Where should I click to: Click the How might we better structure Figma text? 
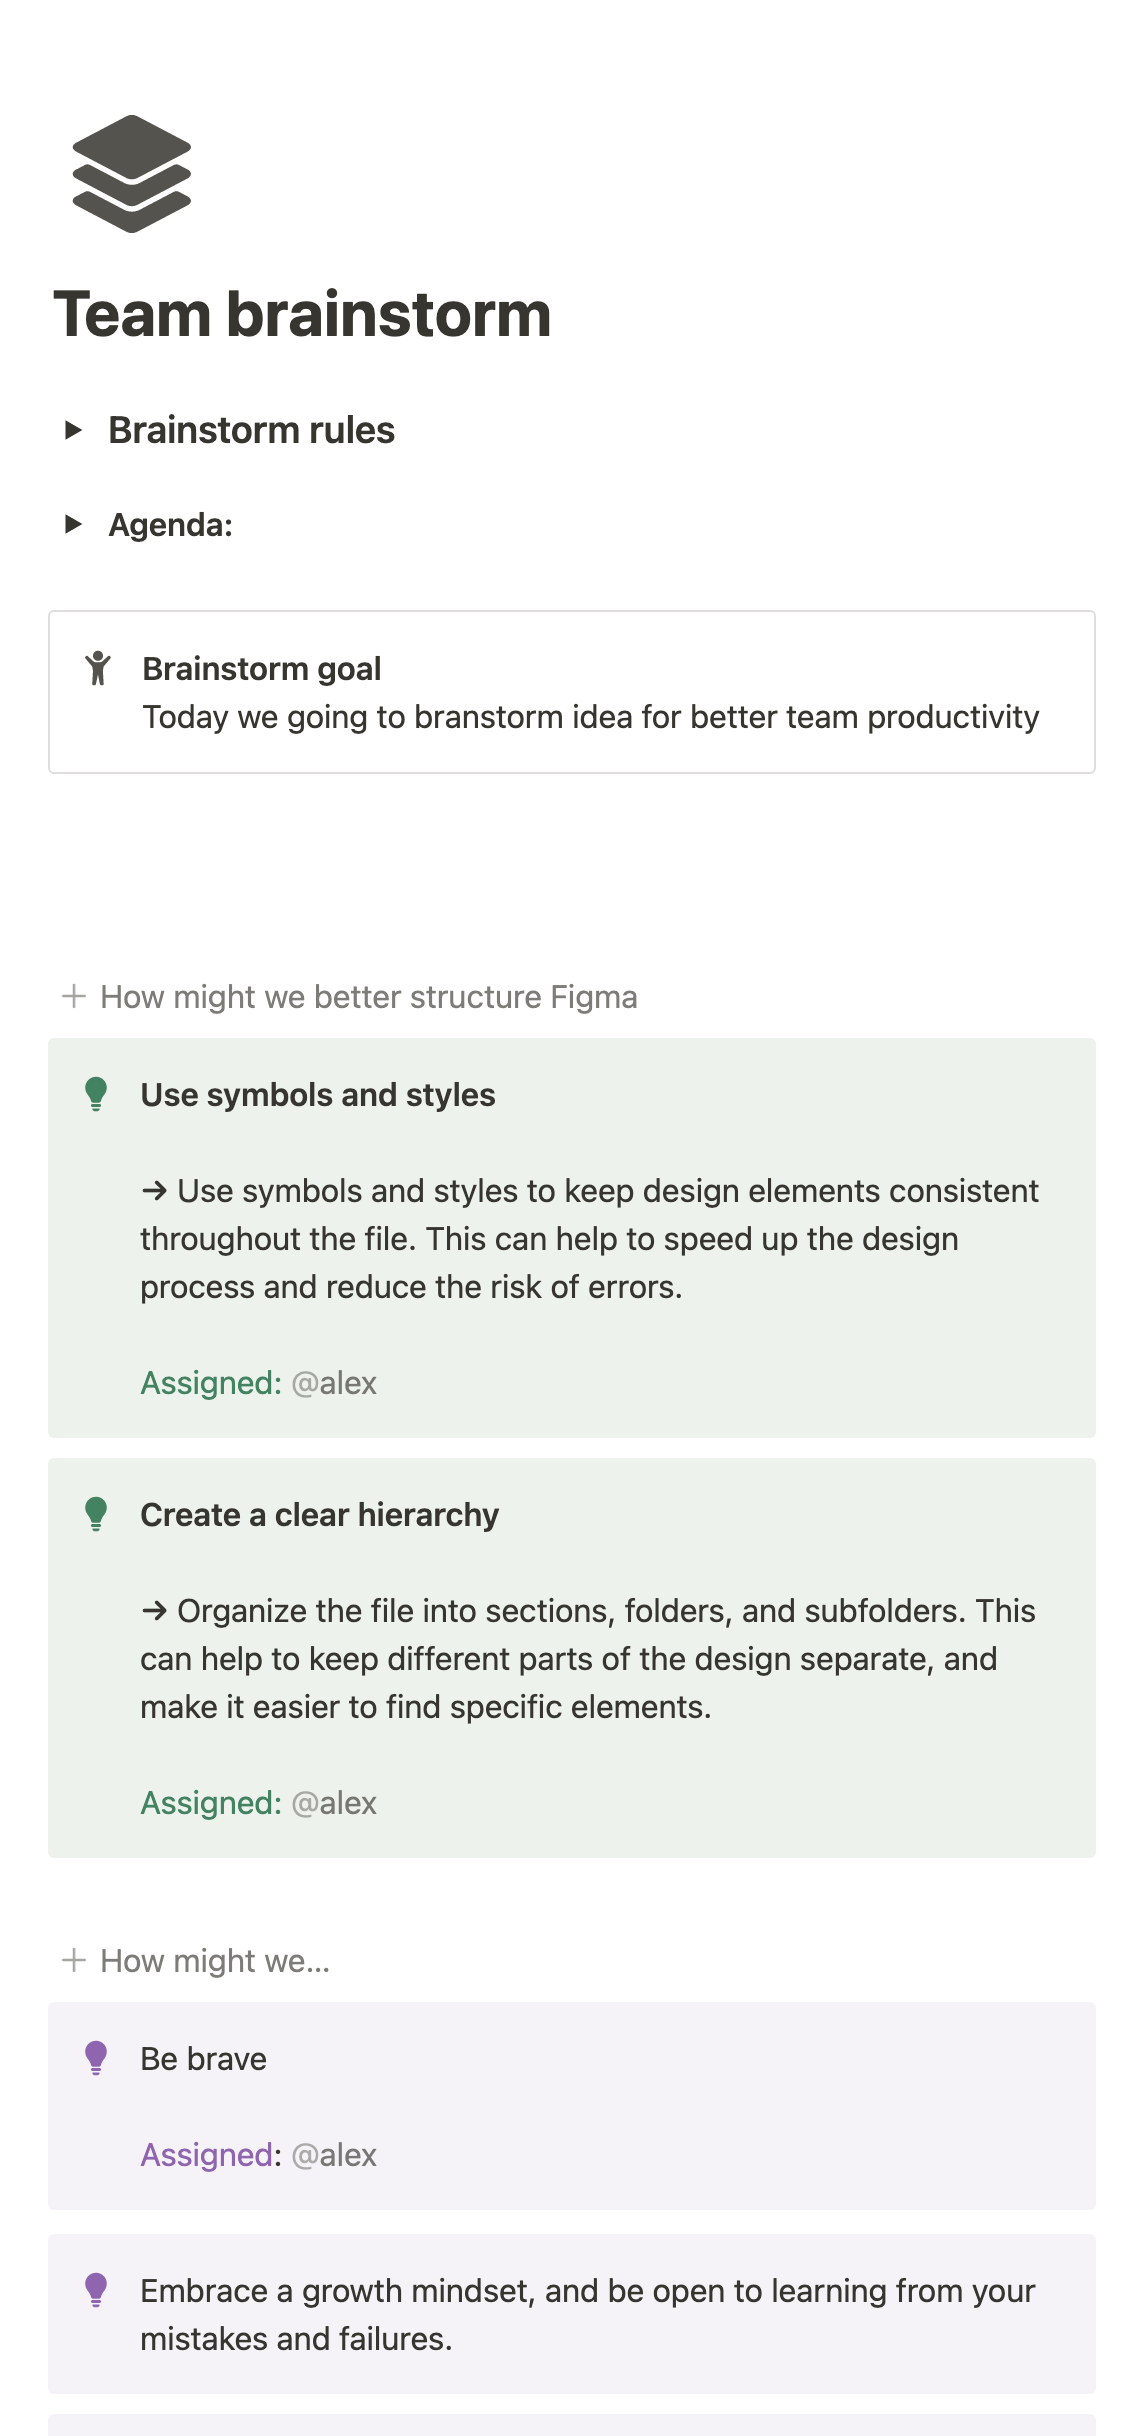point(368,997)
